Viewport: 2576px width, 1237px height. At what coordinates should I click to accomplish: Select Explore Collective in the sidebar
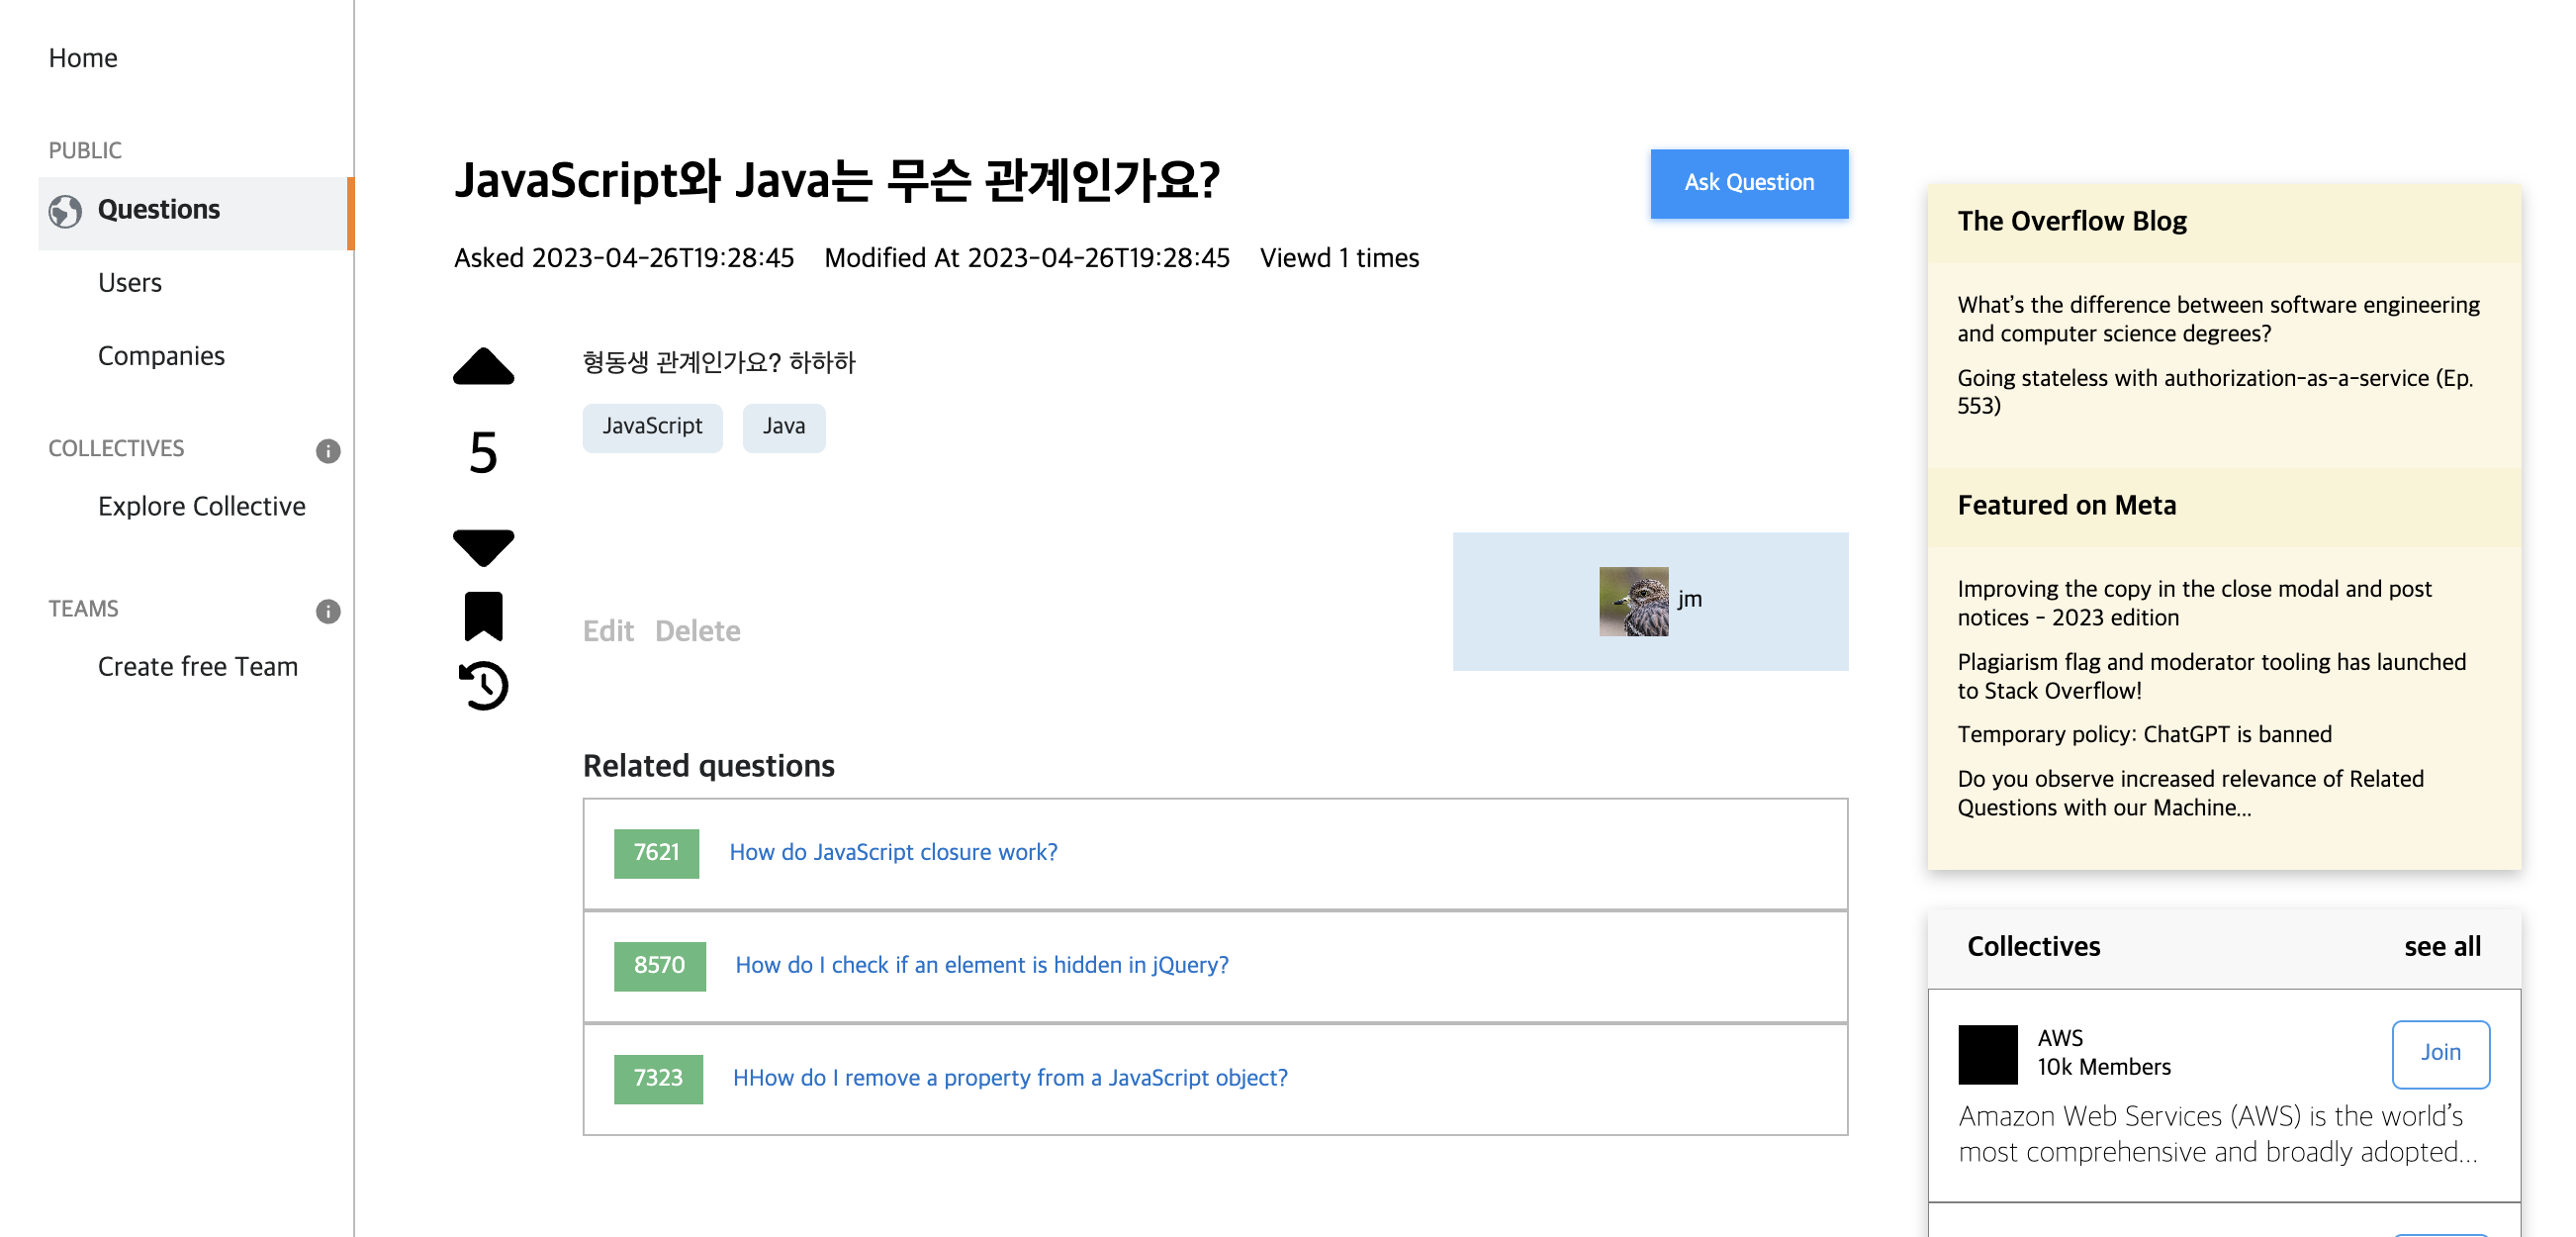(x=202, y=506)
